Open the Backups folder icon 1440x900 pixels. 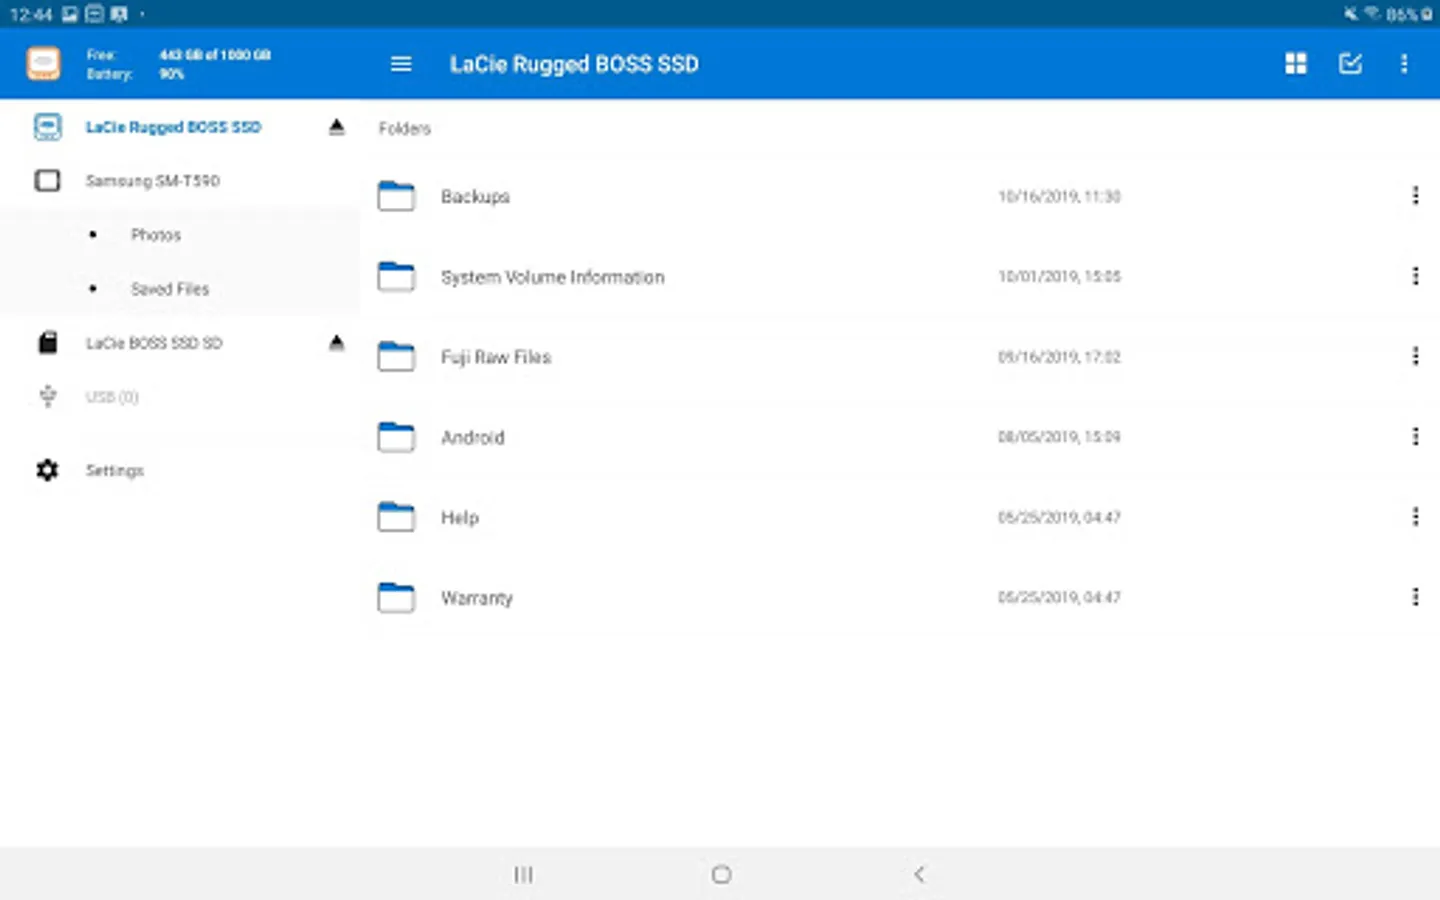click(x=396, y=196)
